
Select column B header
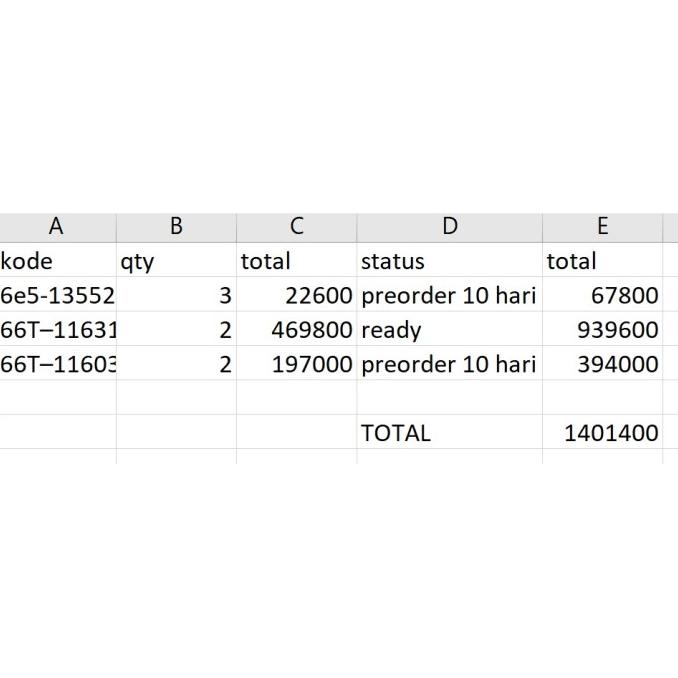click(176, 227)
